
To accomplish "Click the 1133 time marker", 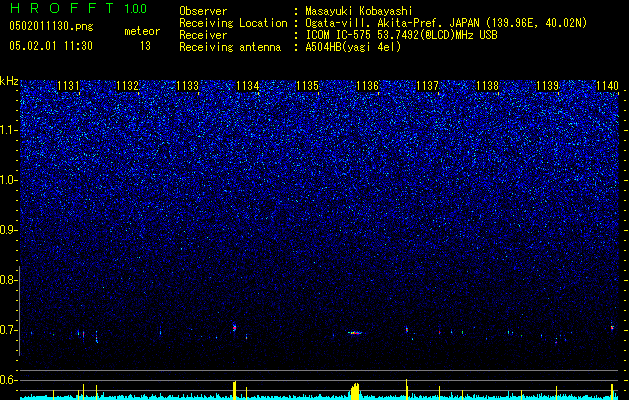I will click(x=187, y=86).
